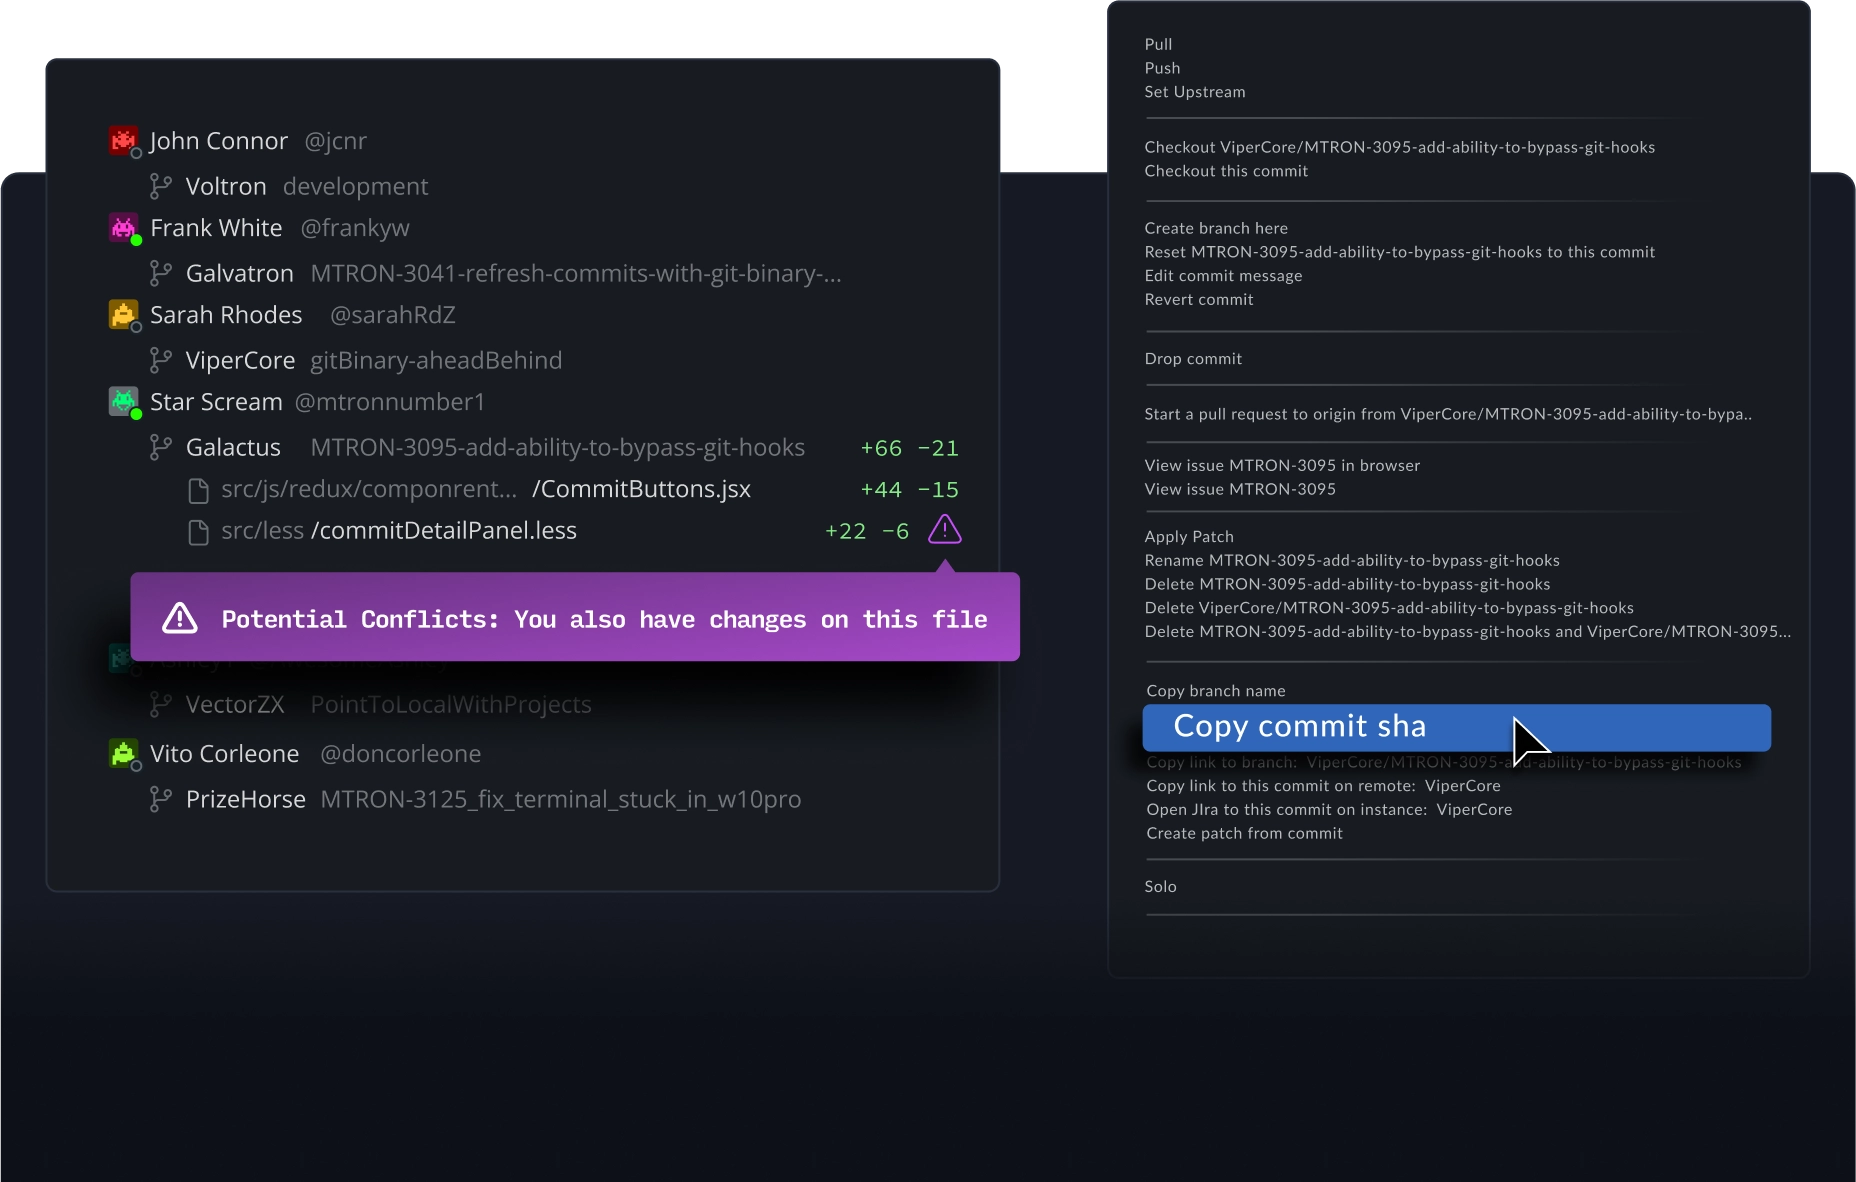Choose Create branch here

(1216, 228)
